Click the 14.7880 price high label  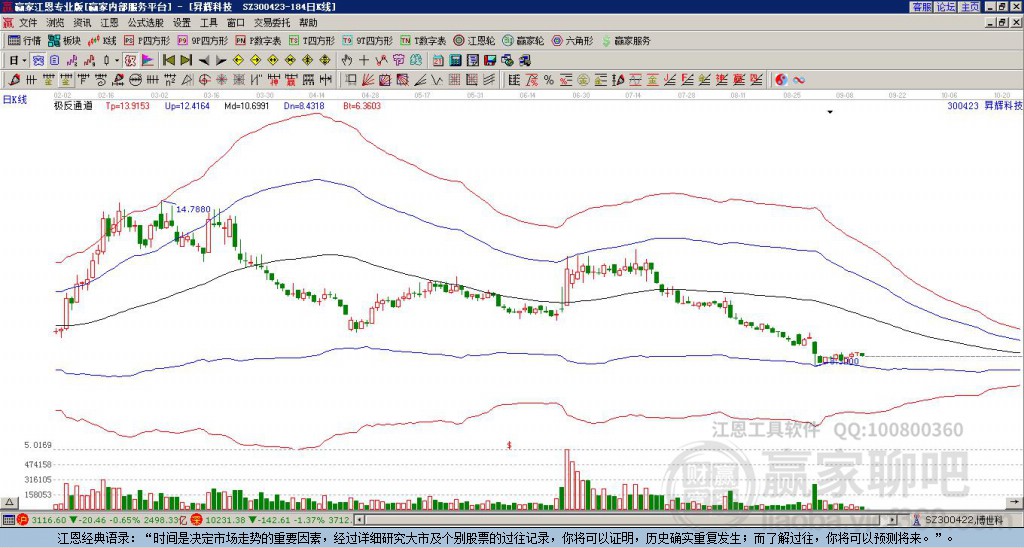[x=193, y=209]
